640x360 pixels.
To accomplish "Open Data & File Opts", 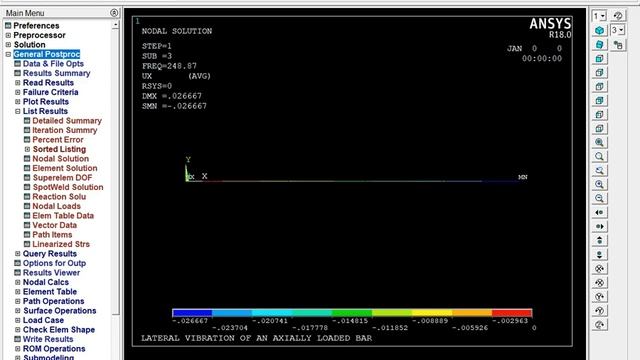I will 53,64.
